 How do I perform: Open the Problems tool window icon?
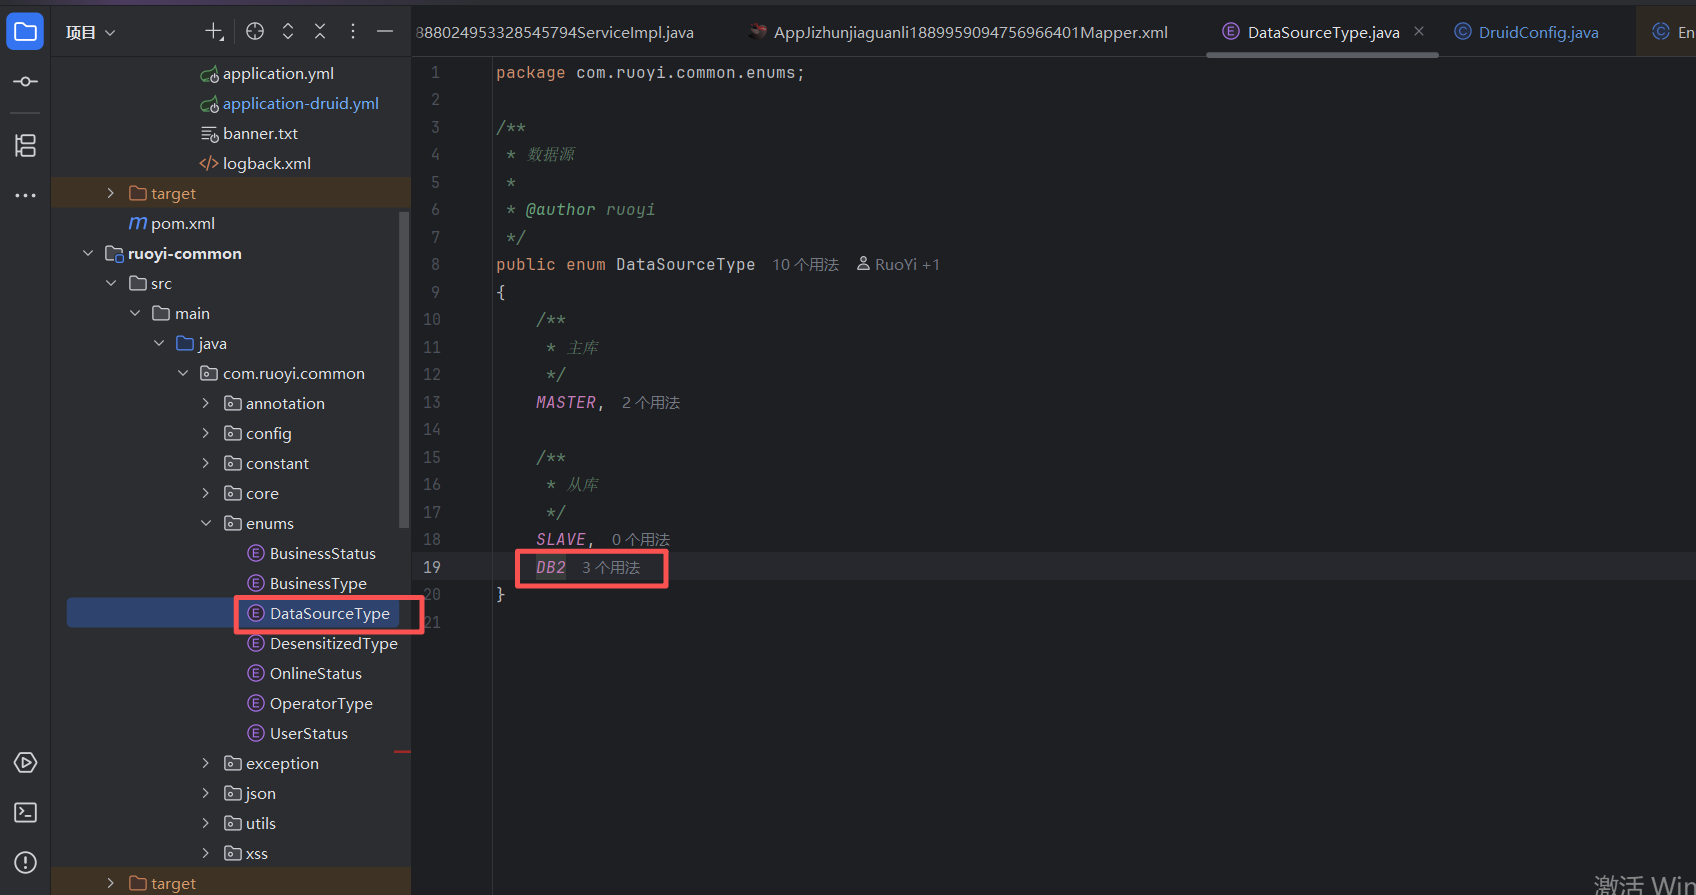(25, 863)
